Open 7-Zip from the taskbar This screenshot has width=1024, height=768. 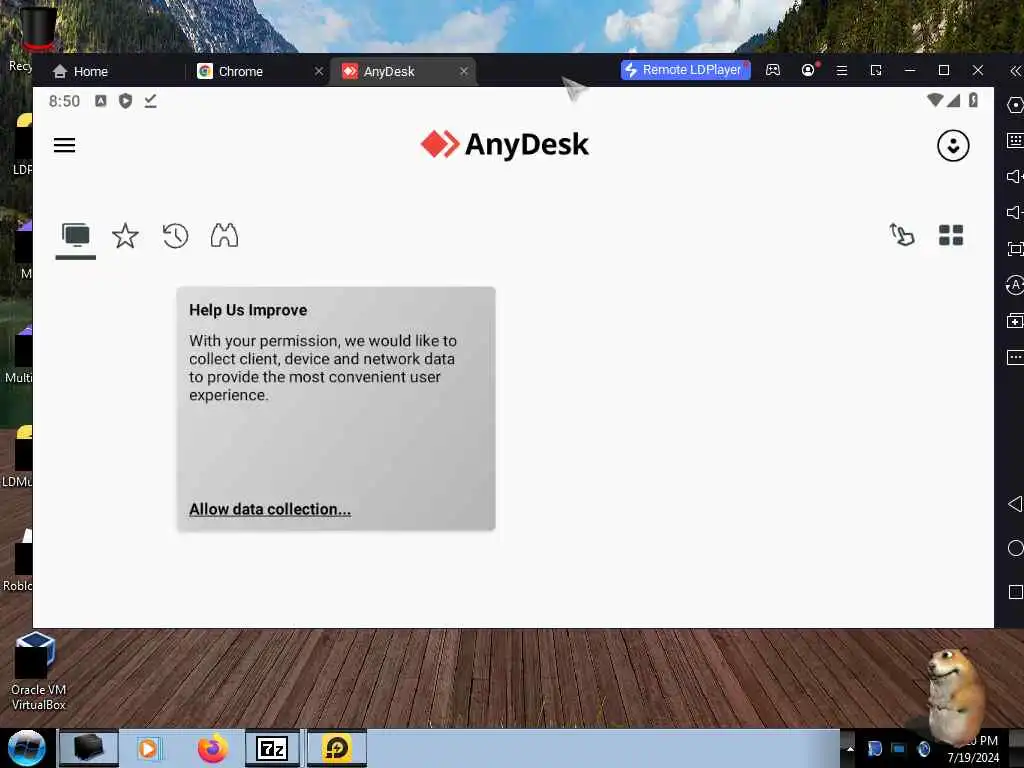(272, 748)
